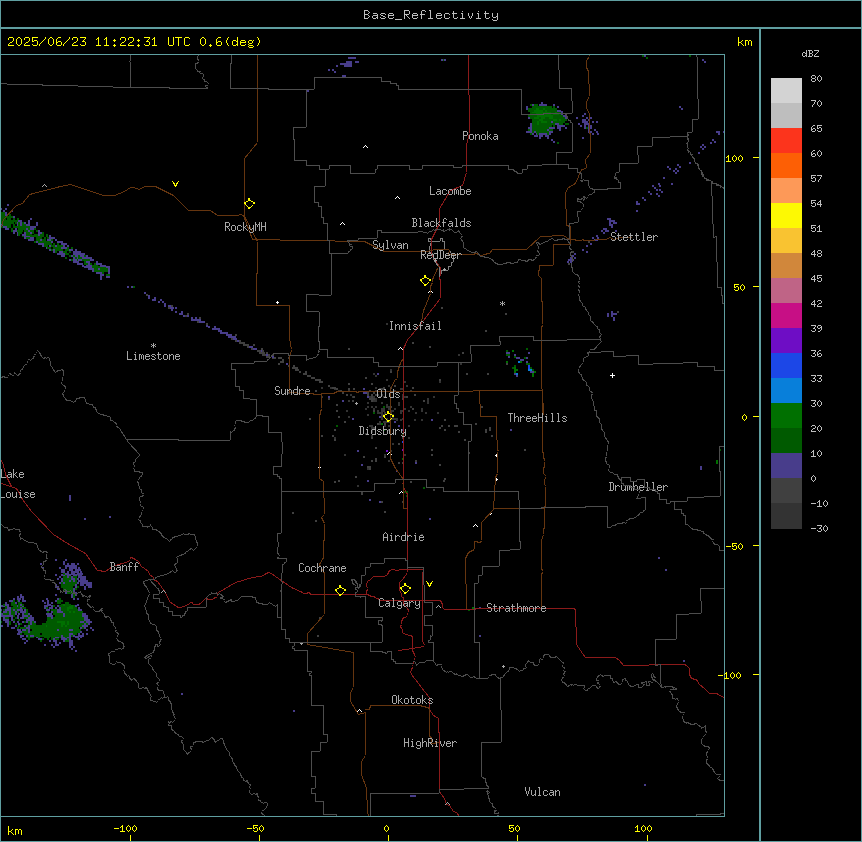This screenshot has height=842, width=862.
Task: Click the RedDeer city label
Action: tap(440, 255)
